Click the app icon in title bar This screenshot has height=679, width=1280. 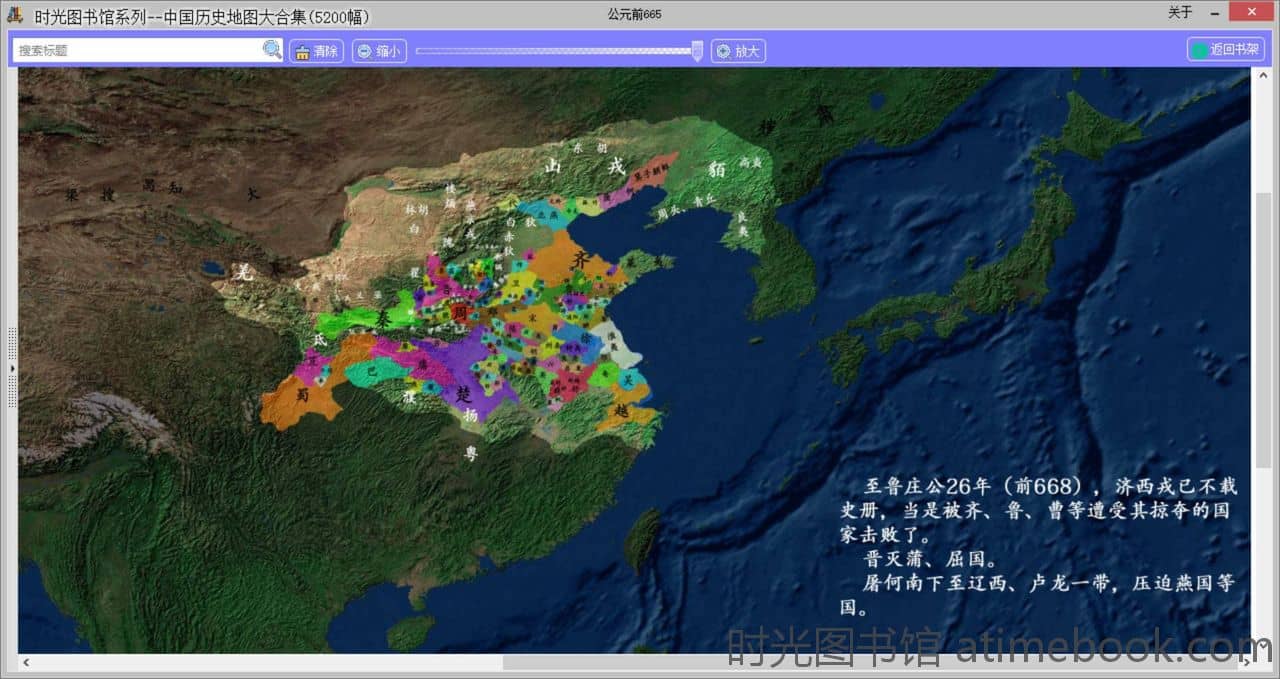pos(15,14)
